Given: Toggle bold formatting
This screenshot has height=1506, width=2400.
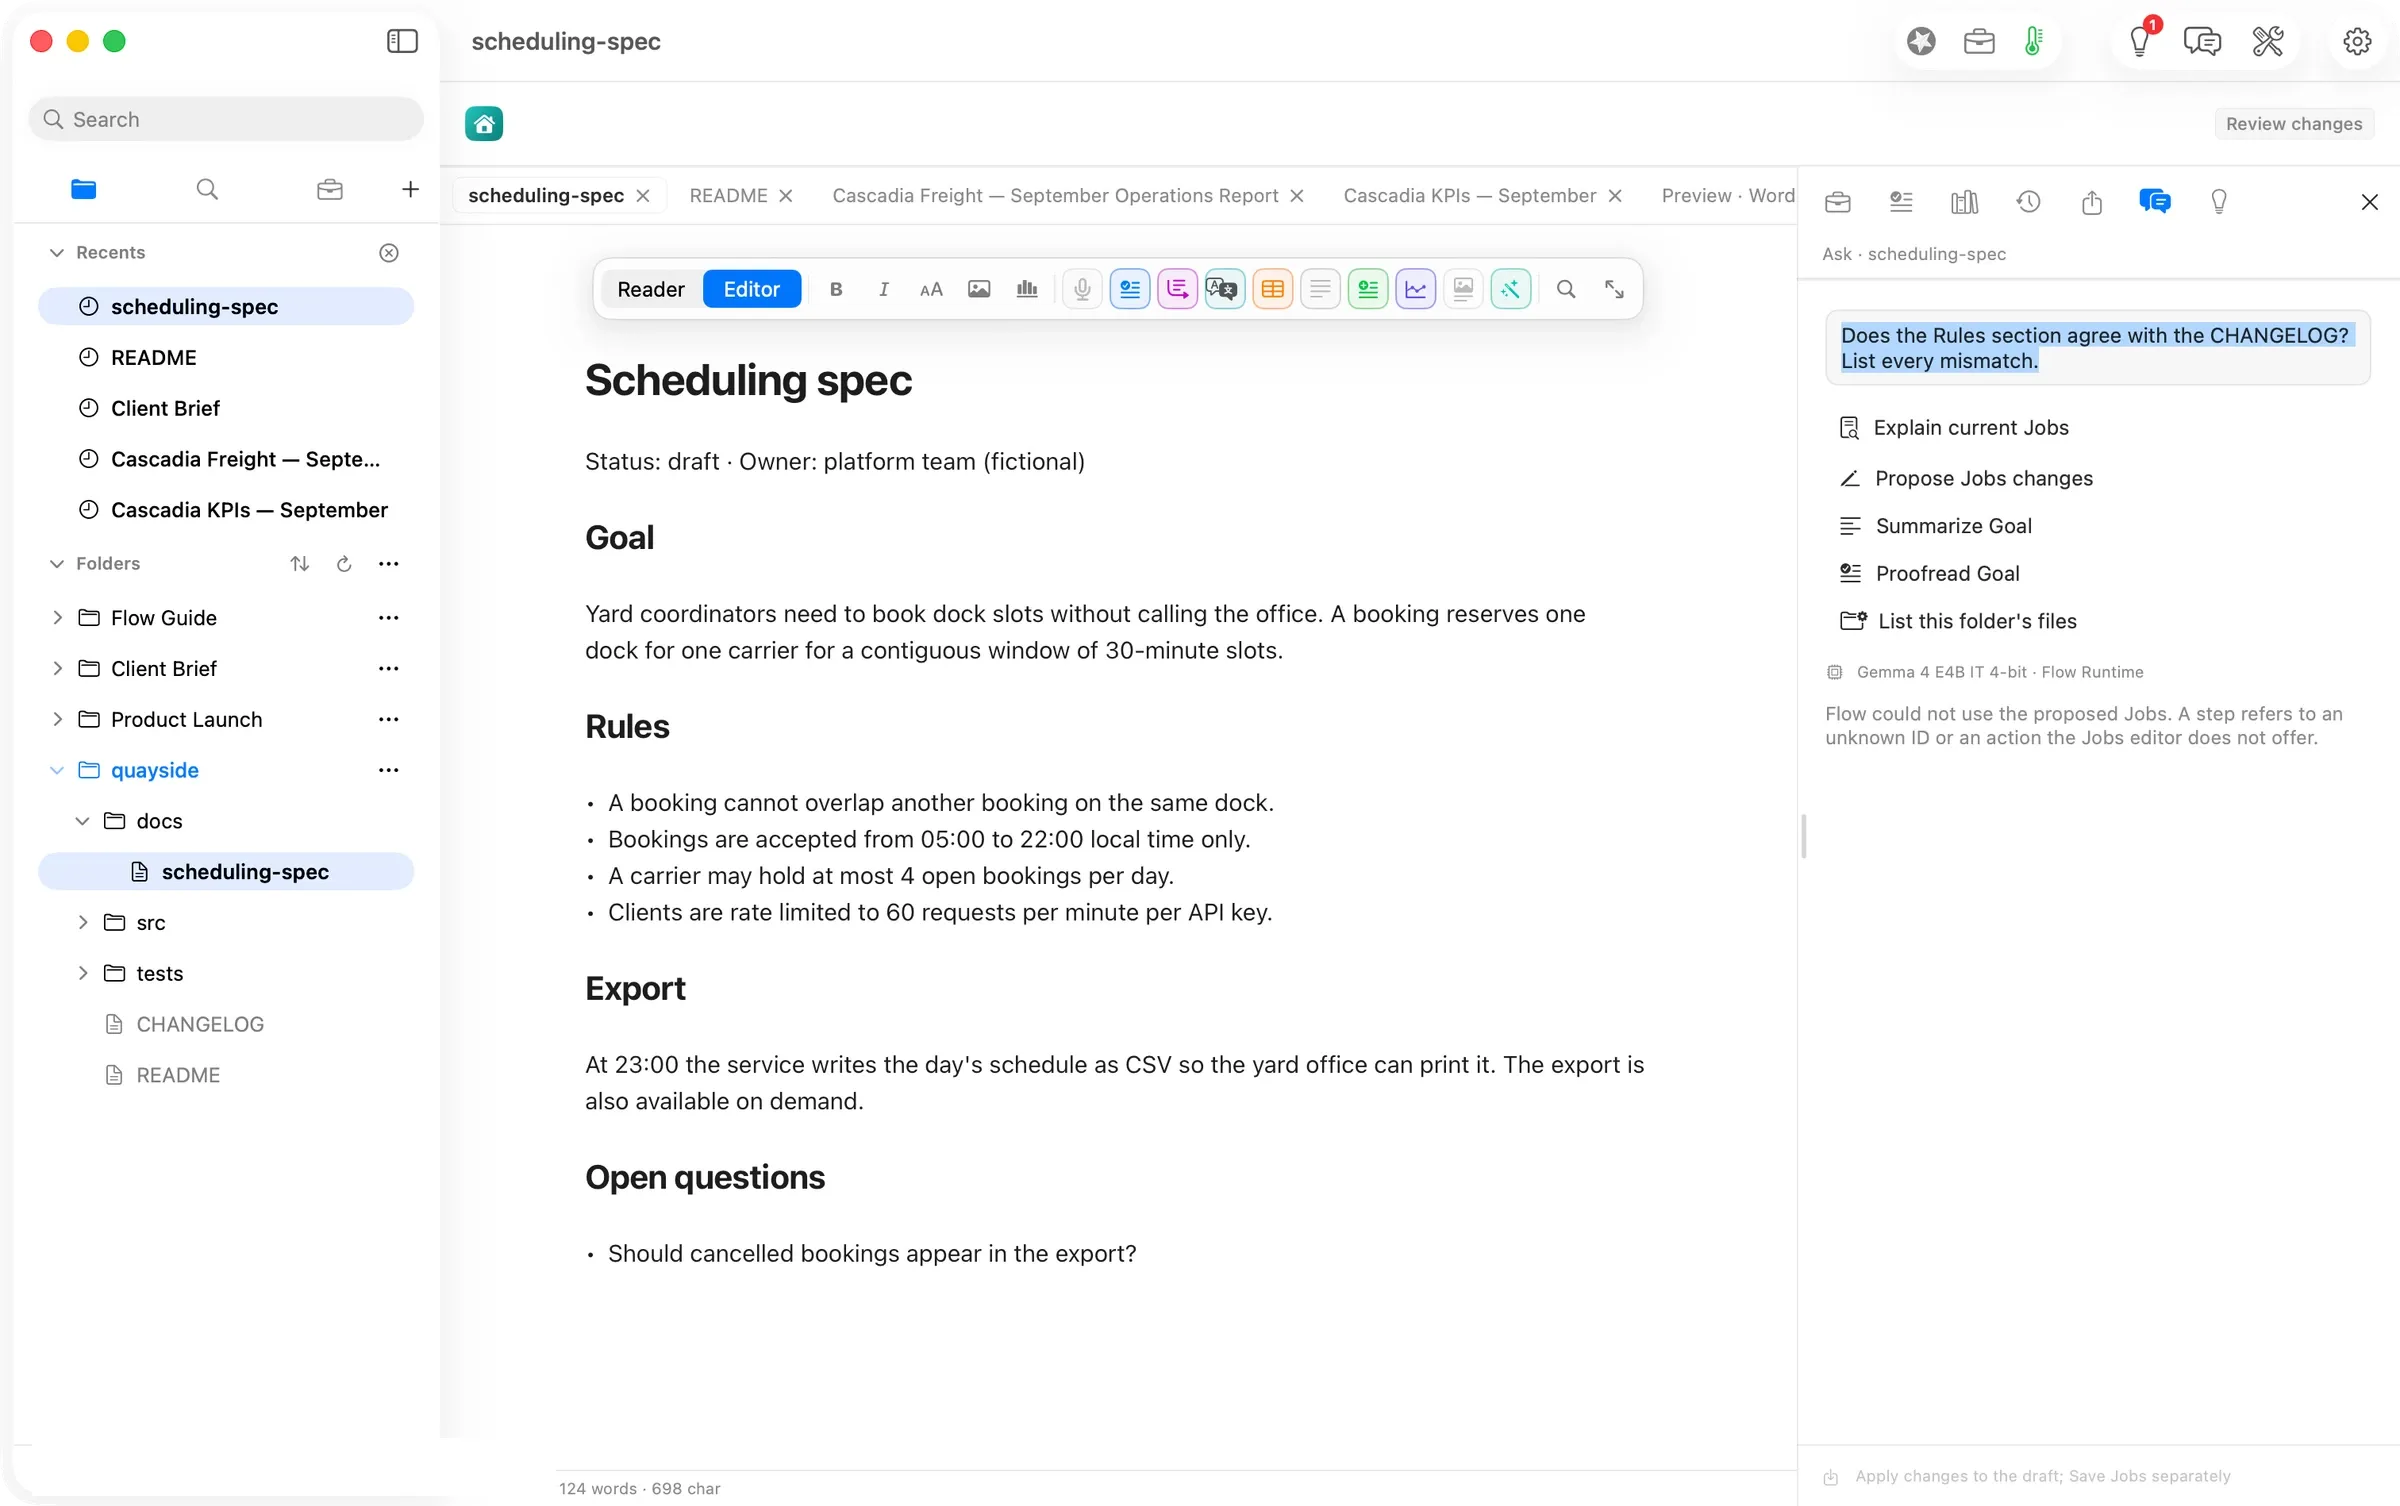Looking at the screenshot, I should point(836,290).
